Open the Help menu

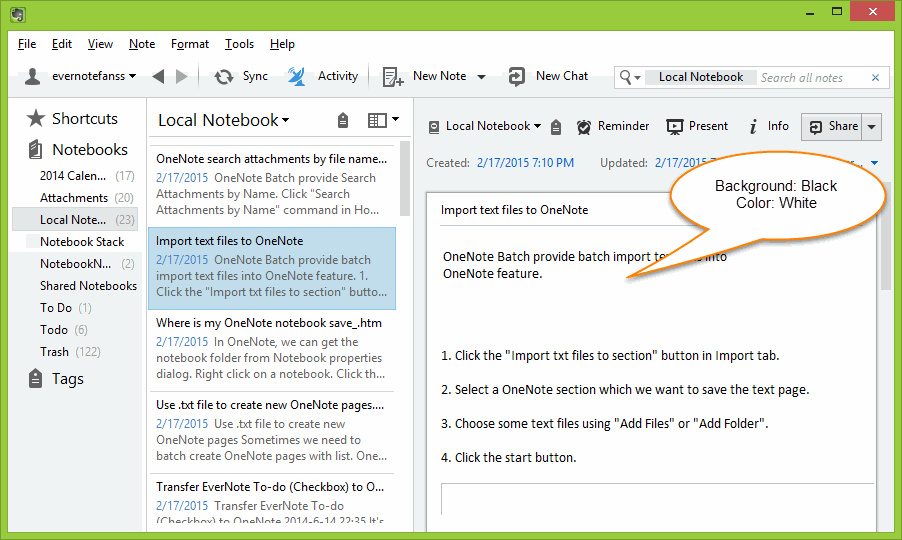click(282, 44)
